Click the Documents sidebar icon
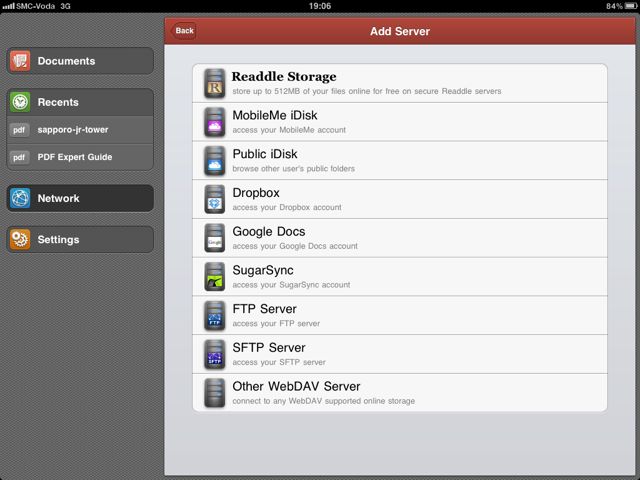The width and height of the screenshot is (640, 480). [x=20, y=61]
